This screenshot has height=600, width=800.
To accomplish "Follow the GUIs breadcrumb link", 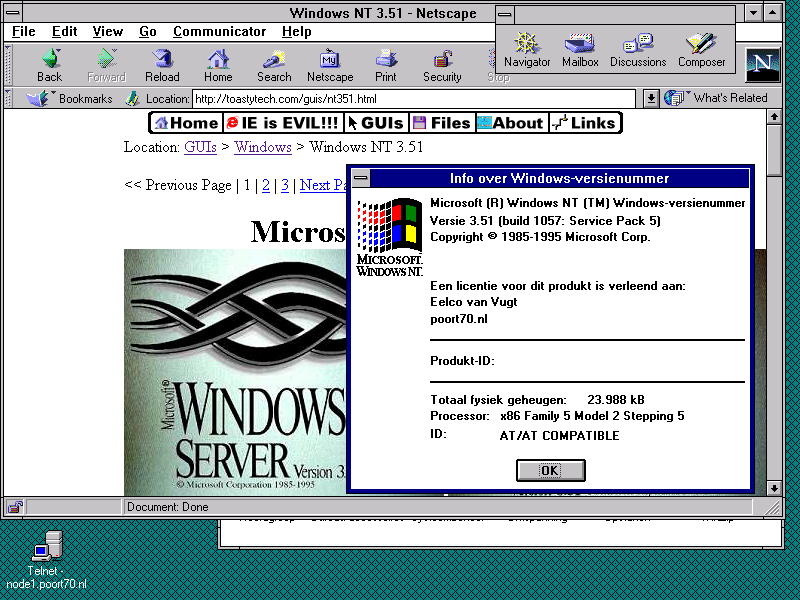I will [200, 147].
